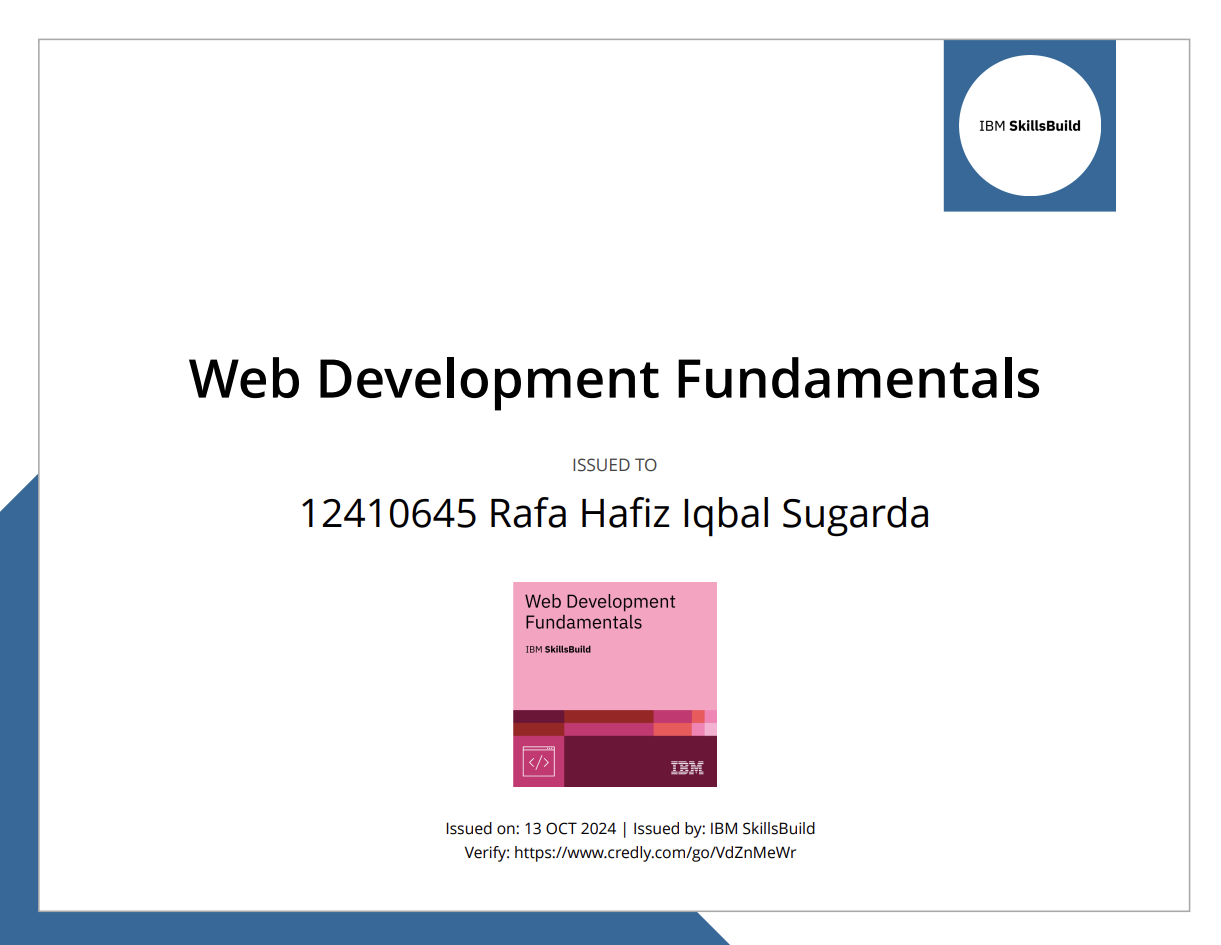Pick the coral orange square in the badge stripe

[x=672, y=729]
